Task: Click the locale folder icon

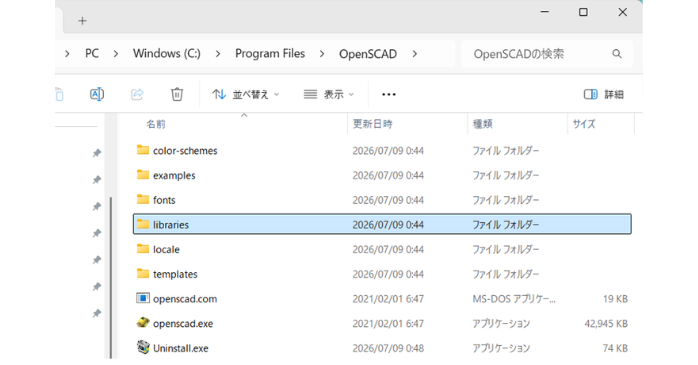Action: click(x=143, y=248)
